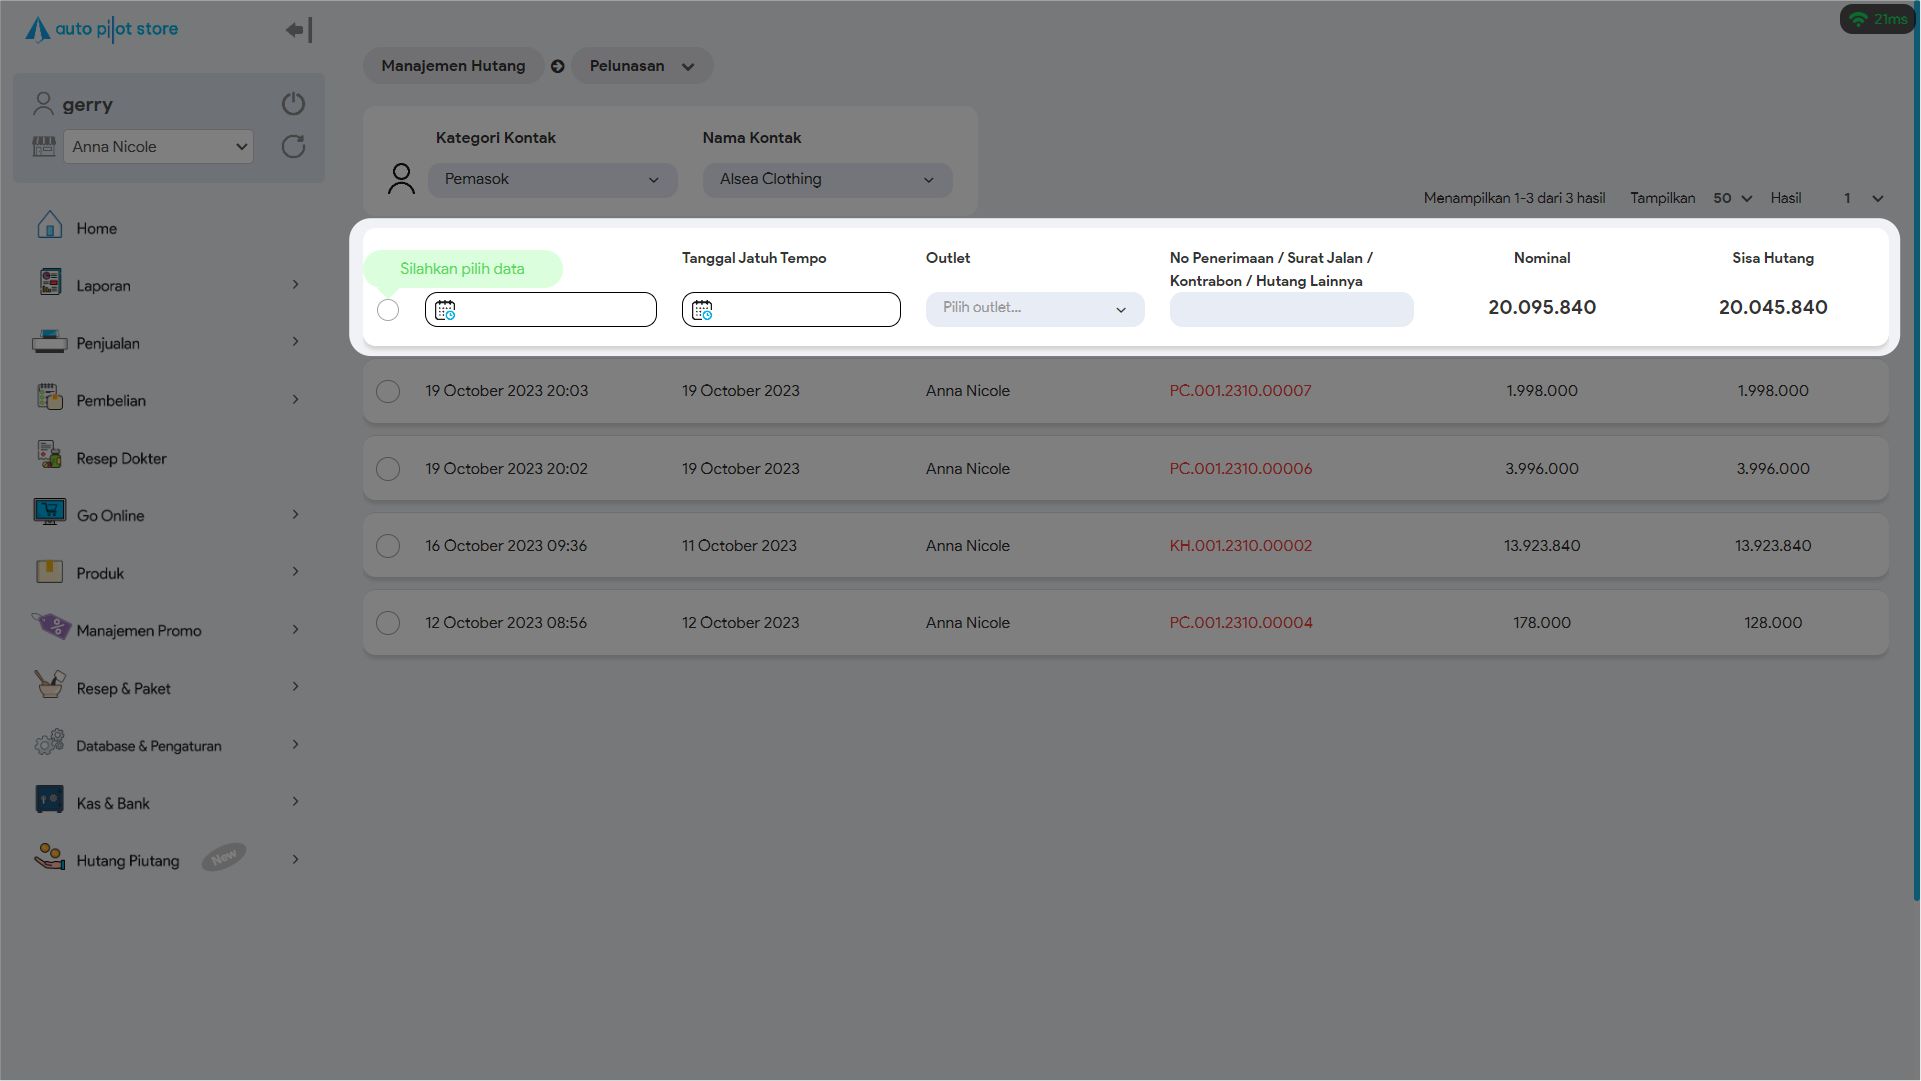The height and width of the screenshot is (1081, 1921).
Task: Click the Kas & Bank safe icon
Action: (49, 800)
